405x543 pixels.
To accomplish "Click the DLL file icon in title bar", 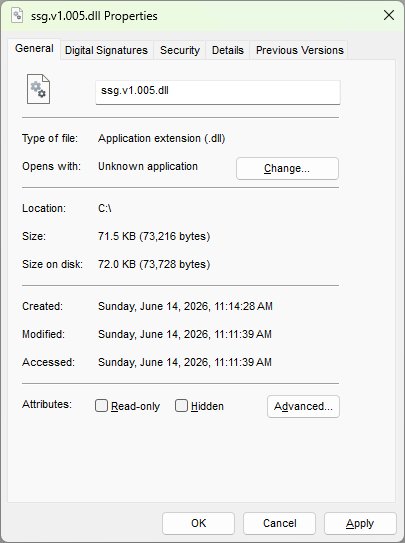I will click(x=17, y=15).
